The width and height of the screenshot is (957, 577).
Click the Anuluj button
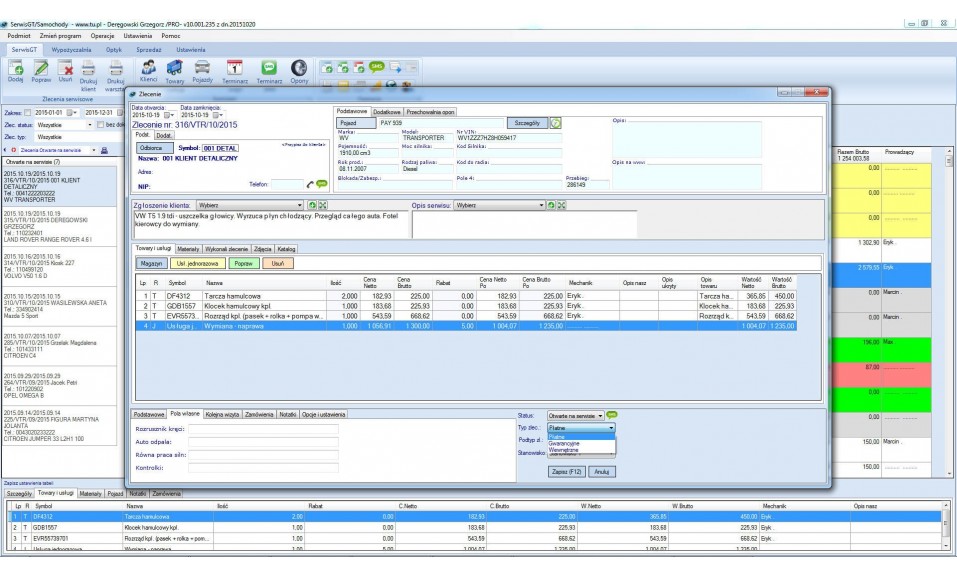click(601, 471)
